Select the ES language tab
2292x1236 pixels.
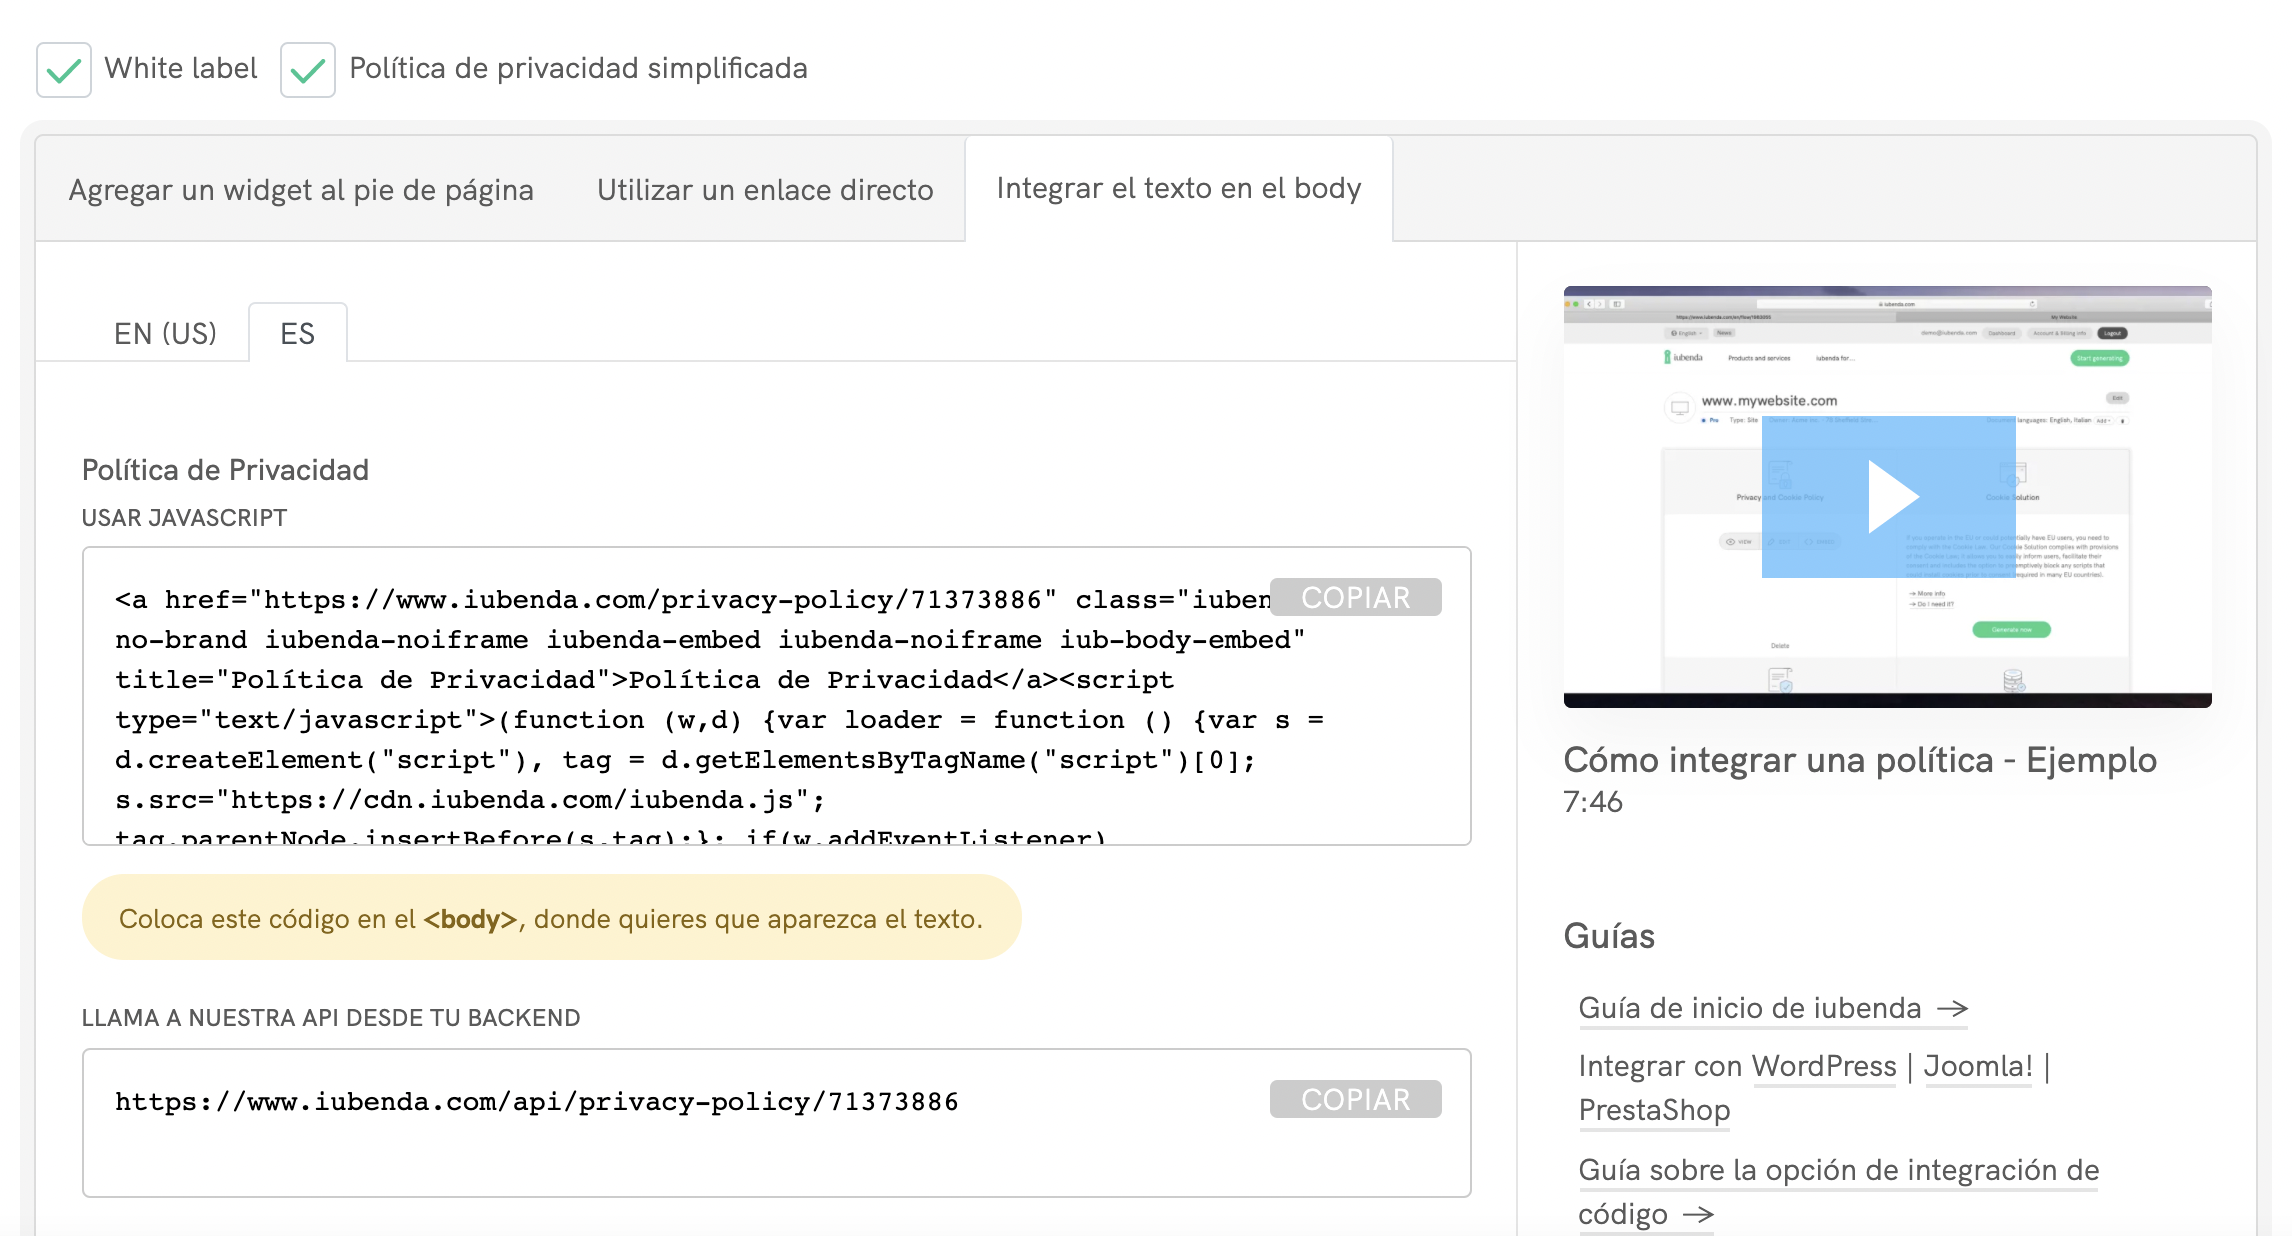297,334
